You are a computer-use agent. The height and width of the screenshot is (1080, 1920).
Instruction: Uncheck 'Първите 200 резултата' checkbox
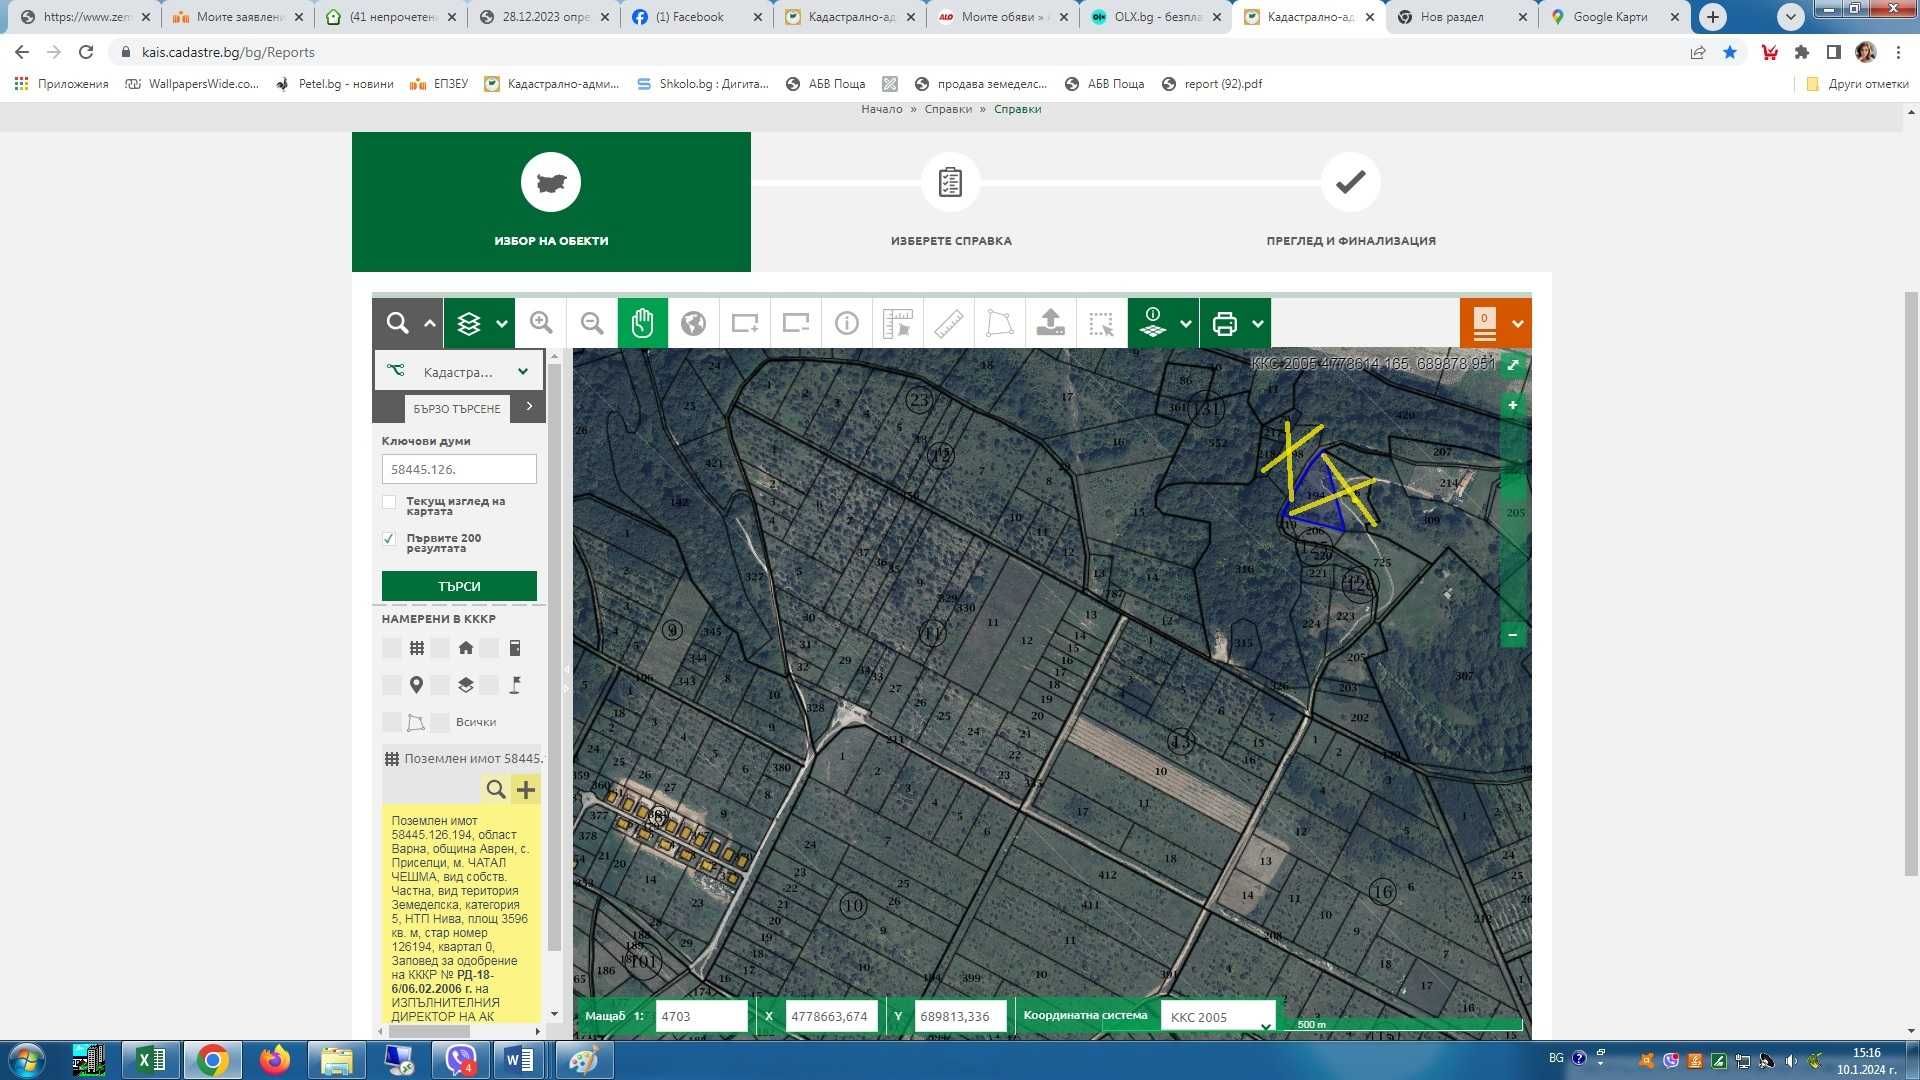pyautogui.click(x=389, y=539)
